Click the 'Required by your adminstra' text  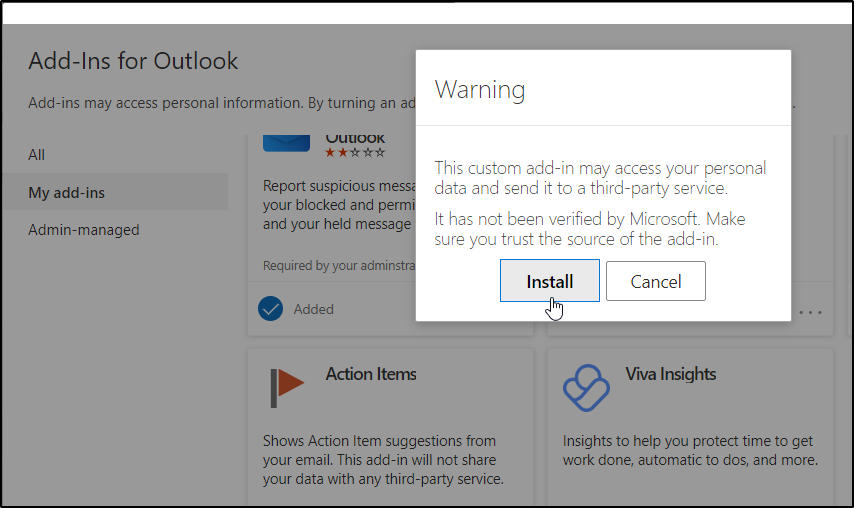point(339,266)
